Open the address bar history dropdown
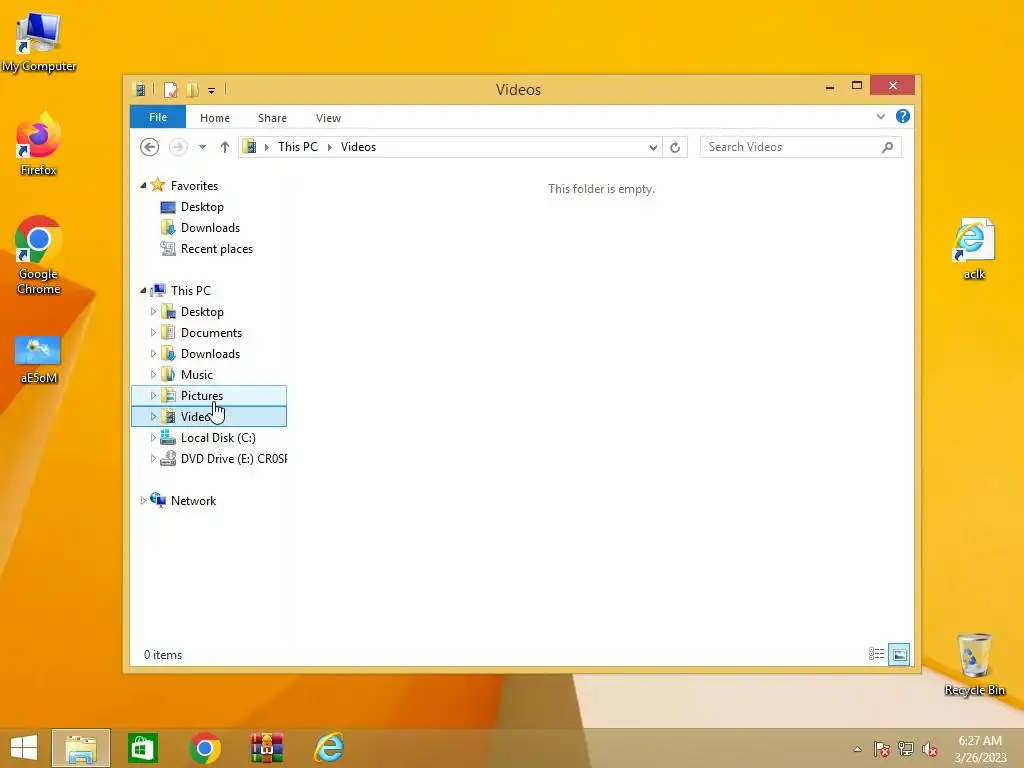 653,148
